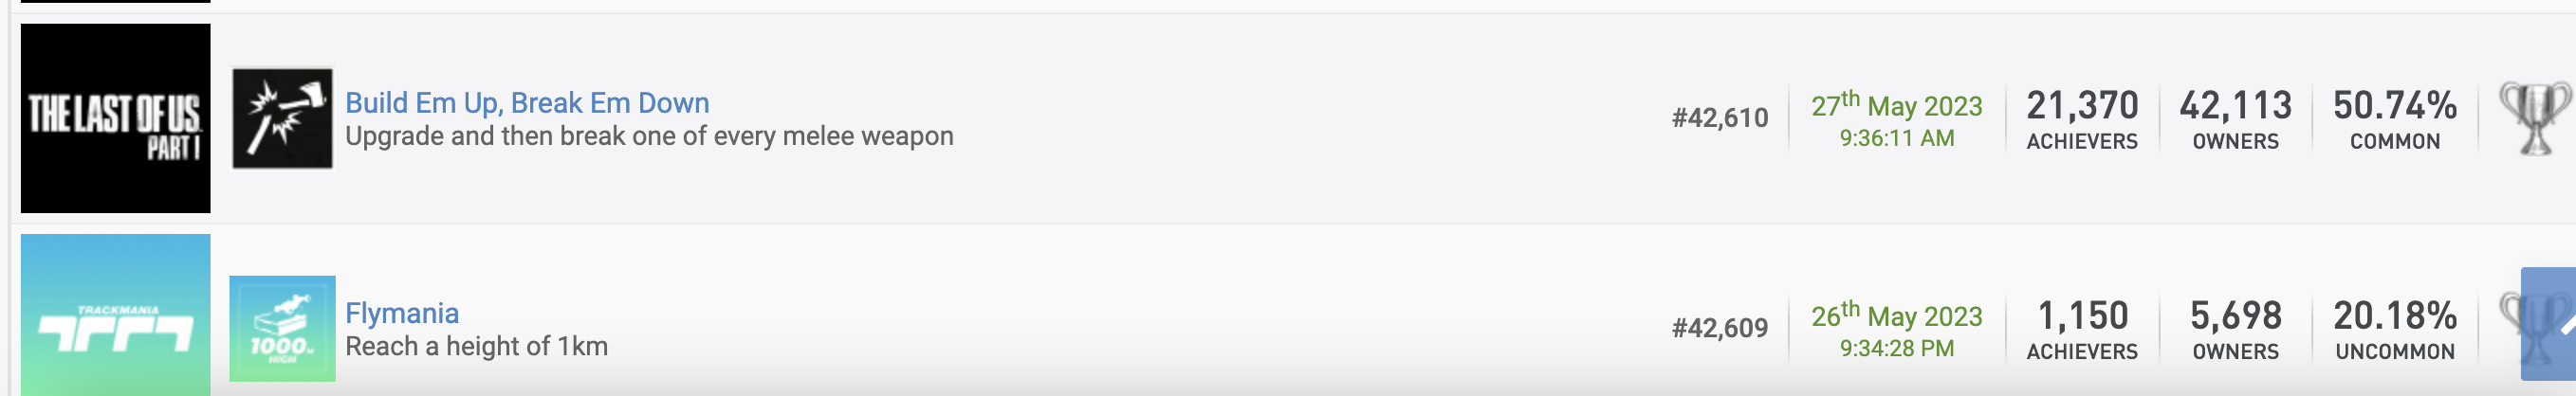Click the silver trophy cup for Build Em Up
This screenshot has height=396, width=2576.
pos(2533,118)
